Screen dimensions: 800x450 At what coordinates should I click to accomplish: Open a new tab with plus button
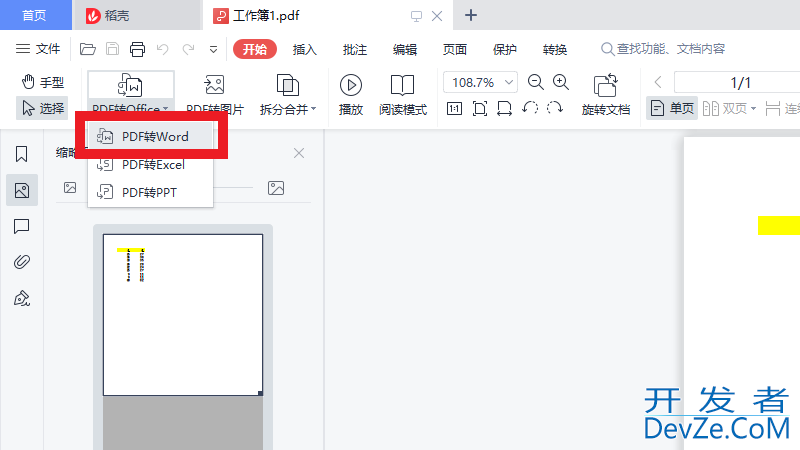470,15
